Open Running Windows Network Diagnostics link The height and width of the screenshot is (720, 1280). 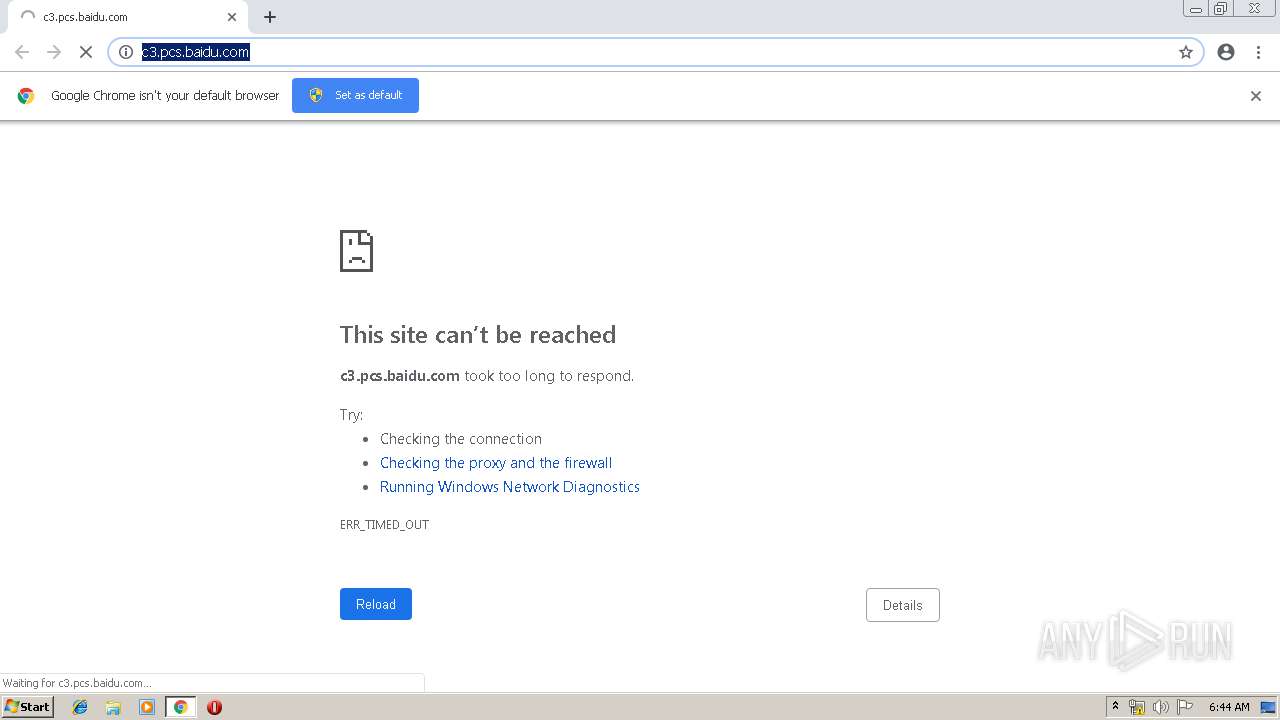(510, 487)
